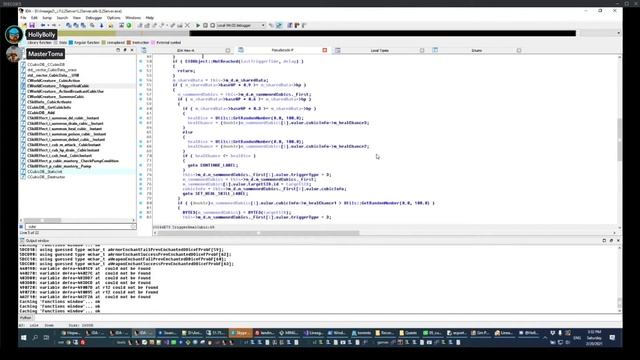
Task: Click the highlighted icon right of debugger dropdown
Action: pyautogui.click(x=279, y=25)
